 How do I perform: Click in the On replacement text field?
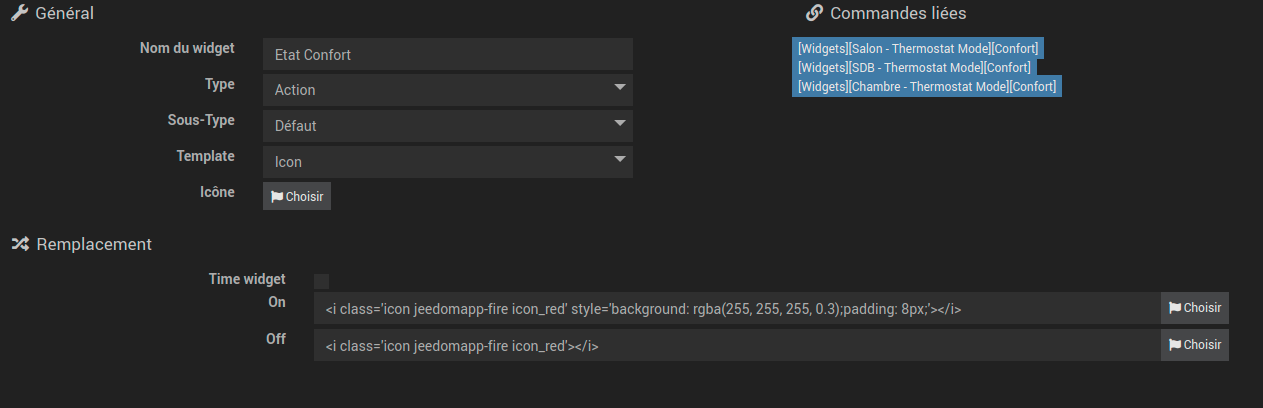click(737, 310)
